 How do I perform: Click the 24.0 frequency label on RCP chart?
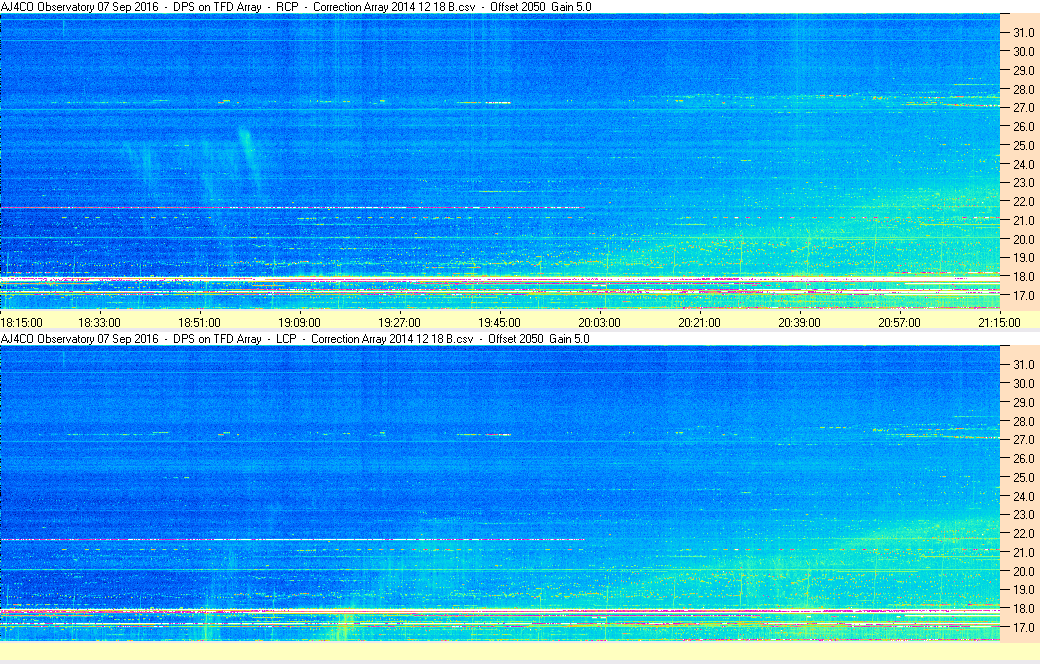click(x=1023, y=164)
